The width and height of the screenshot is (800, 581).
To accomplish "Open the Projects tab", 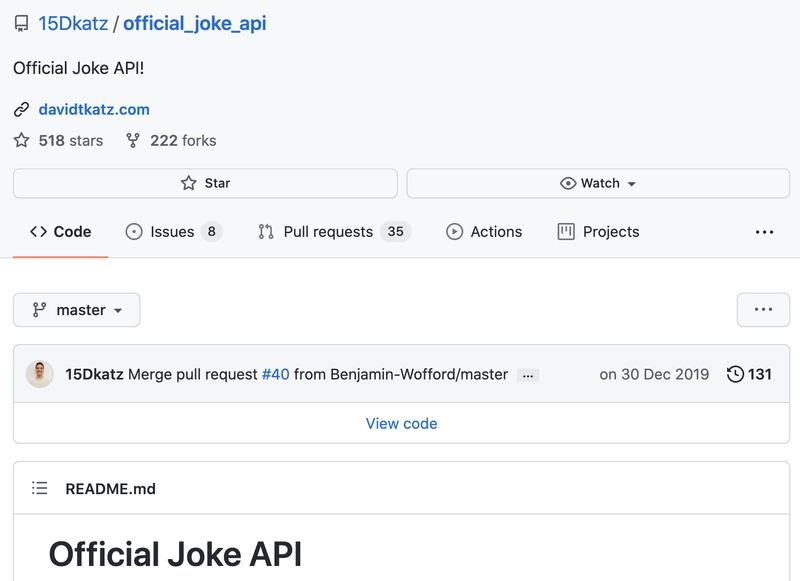I will (598, 232).
